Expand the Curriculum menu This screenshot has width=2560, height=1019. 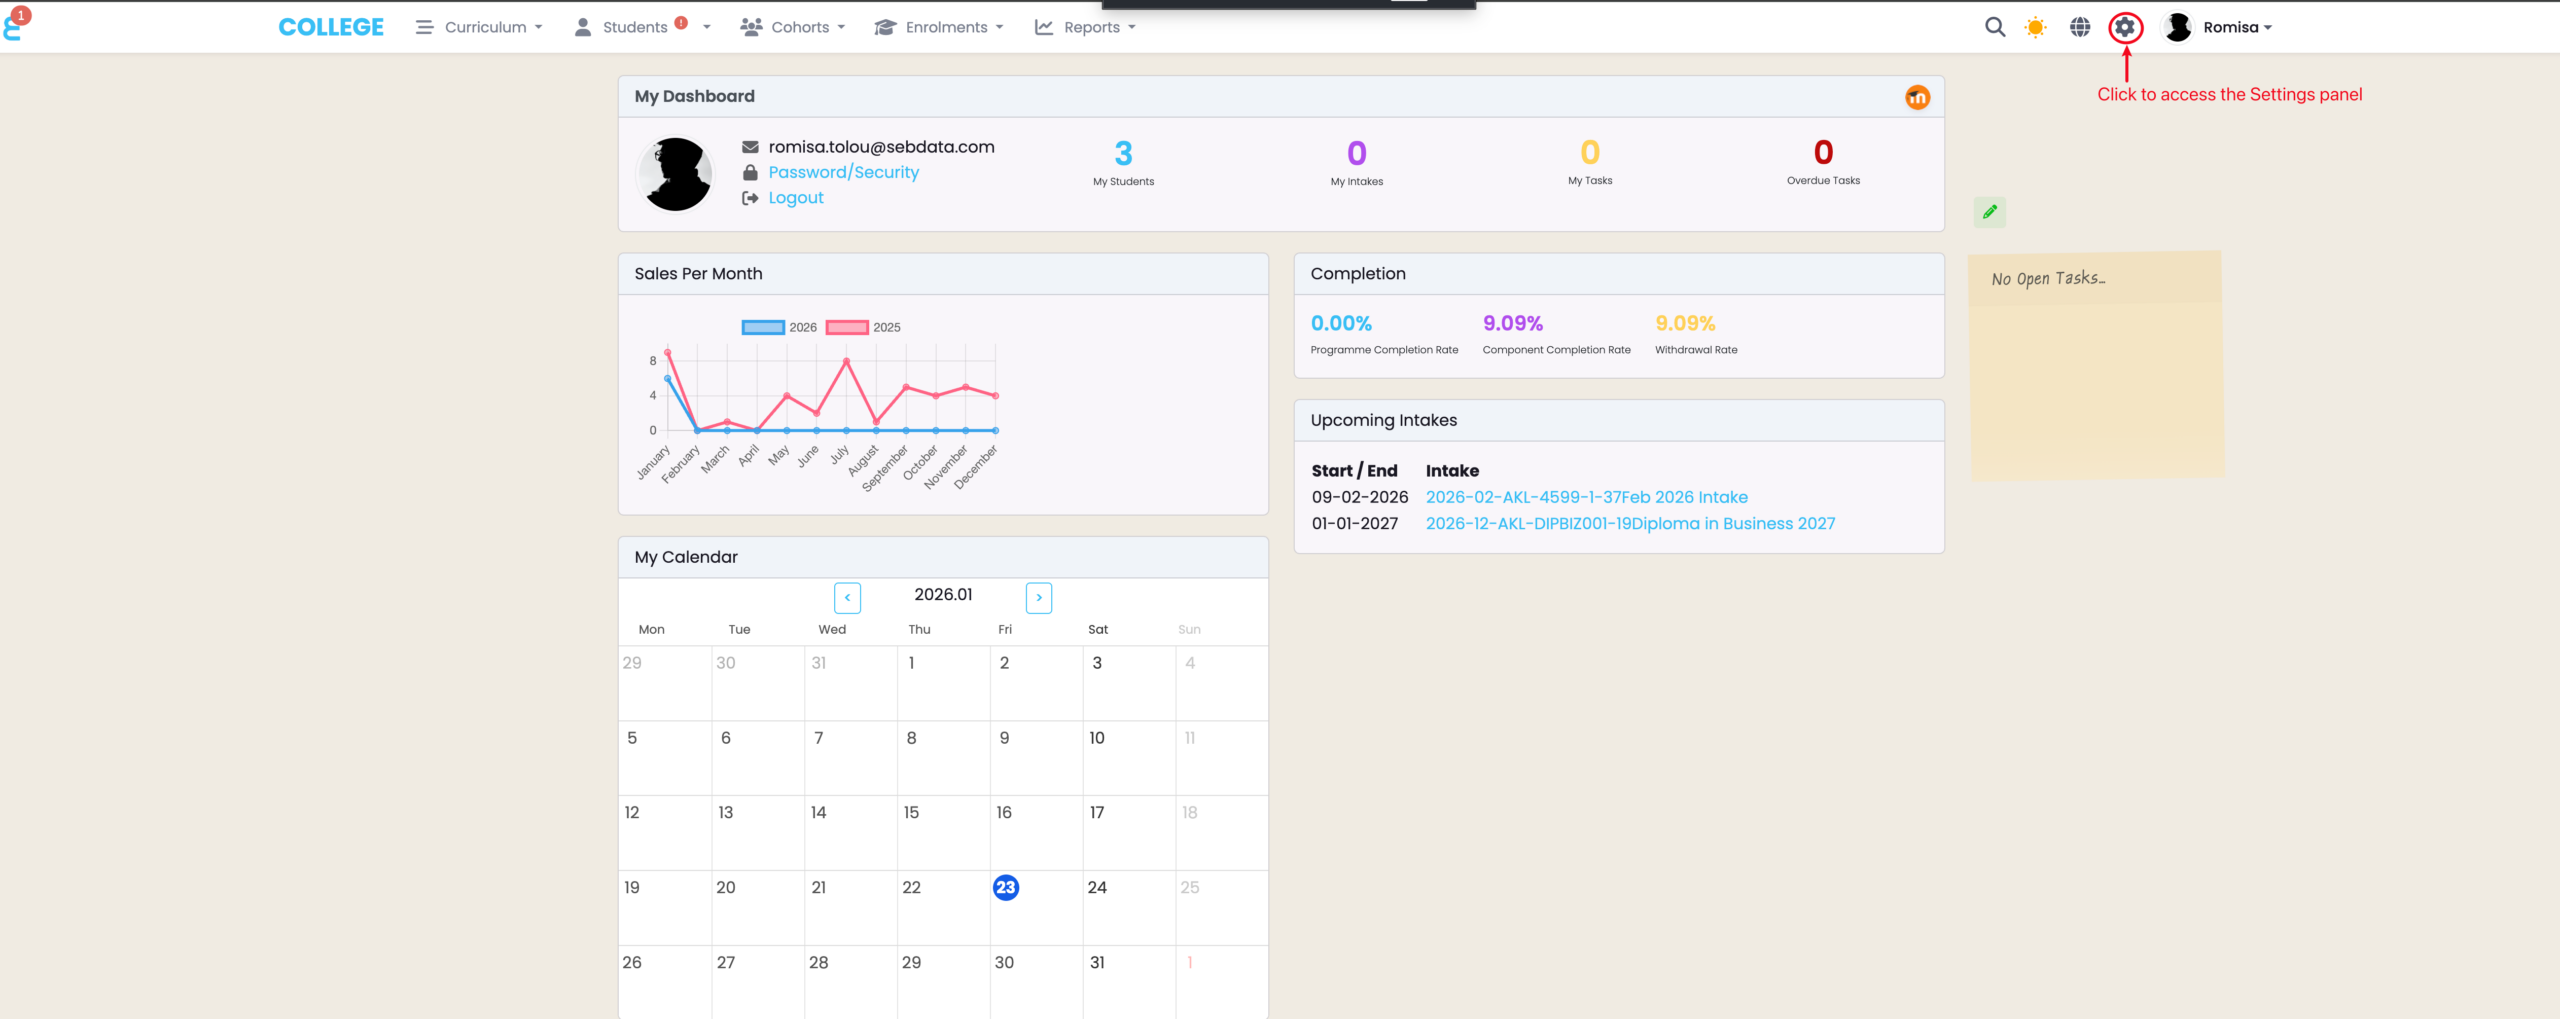coord(480,27)
